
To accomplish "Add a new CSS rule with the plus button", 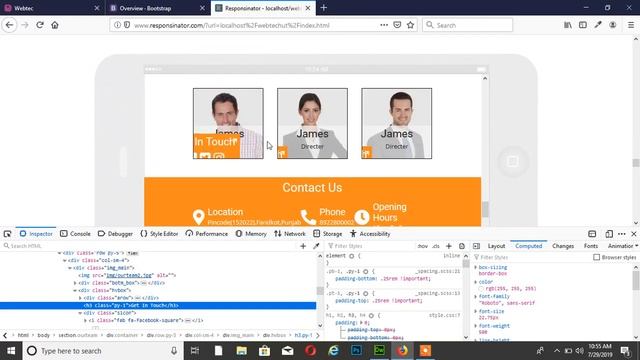I will pos(449,246).
